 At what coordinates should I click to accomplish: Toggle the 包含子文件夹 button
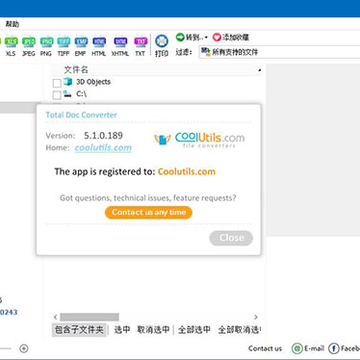coord(79,330)
